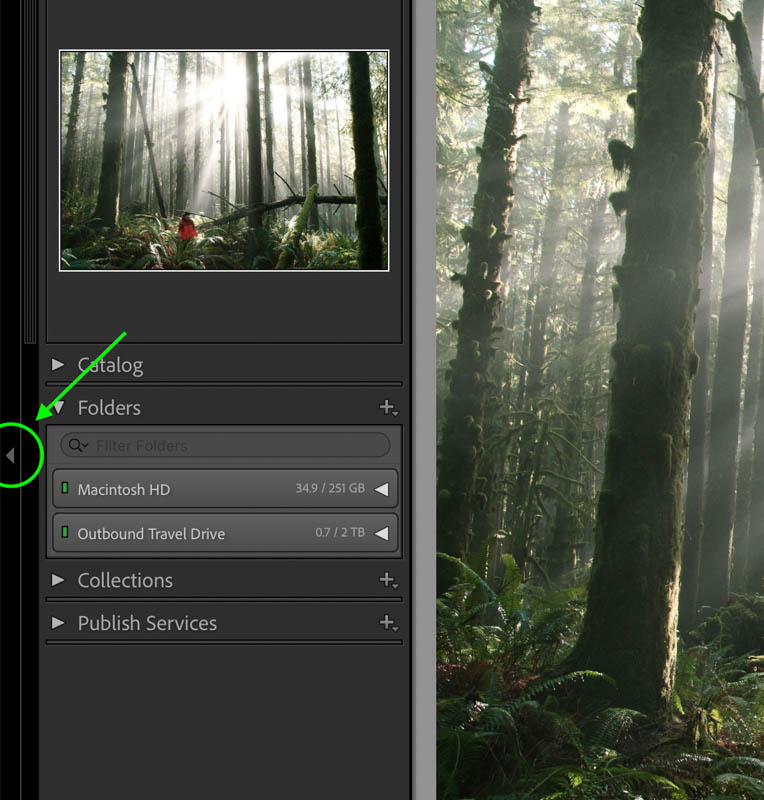
Task: Open the Folders plus menu
Action: 388,408
